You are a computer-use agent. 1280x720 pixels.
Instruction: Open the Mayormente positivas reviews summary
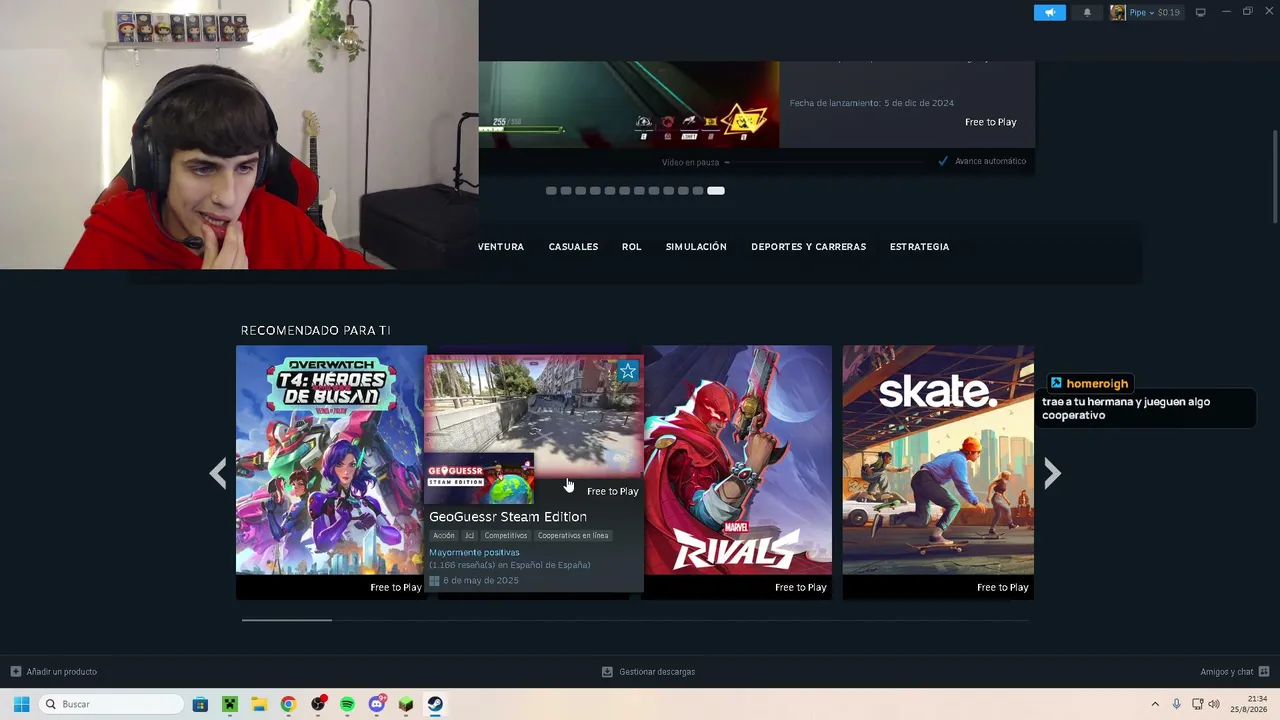(x=474, y=553)
